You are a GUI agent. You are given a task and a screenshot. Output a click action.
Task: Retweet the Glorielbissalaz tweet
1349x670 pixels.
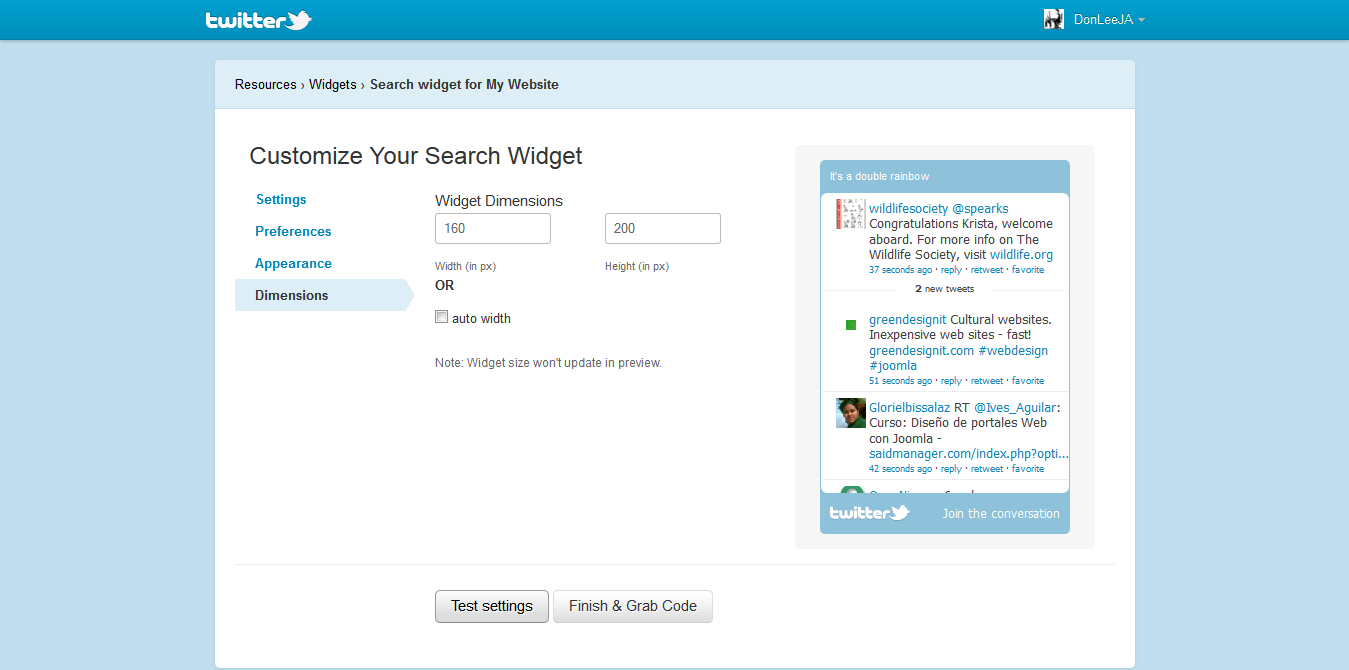coord(987,469)
